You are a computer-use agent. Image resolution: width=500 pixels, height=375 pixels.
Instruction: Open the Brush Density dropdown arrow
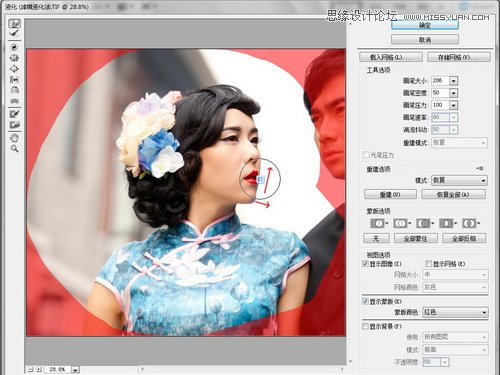click(x=453, y=93)
